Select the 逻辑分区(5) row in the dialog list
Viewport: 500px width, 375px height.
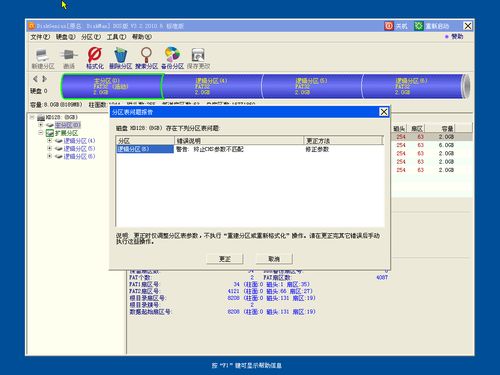tap(249, 149)
